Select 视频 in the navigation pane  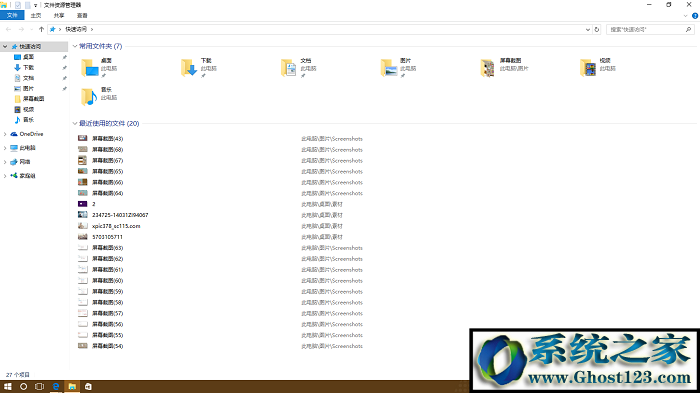[28, 109]
